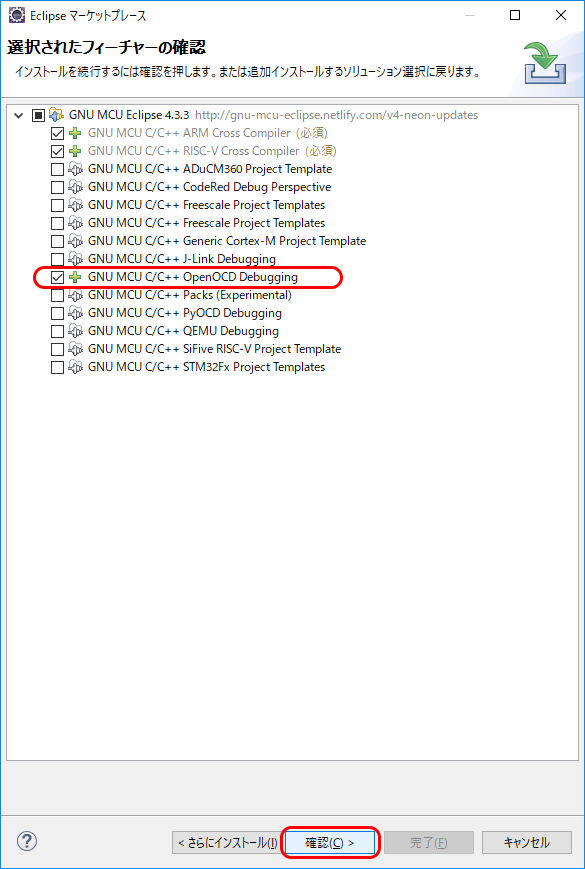Check the ADuCM360 Project Template checkbox
This screenshot has width=585, height=869.
pyautogui.click(x=57, y=169)
